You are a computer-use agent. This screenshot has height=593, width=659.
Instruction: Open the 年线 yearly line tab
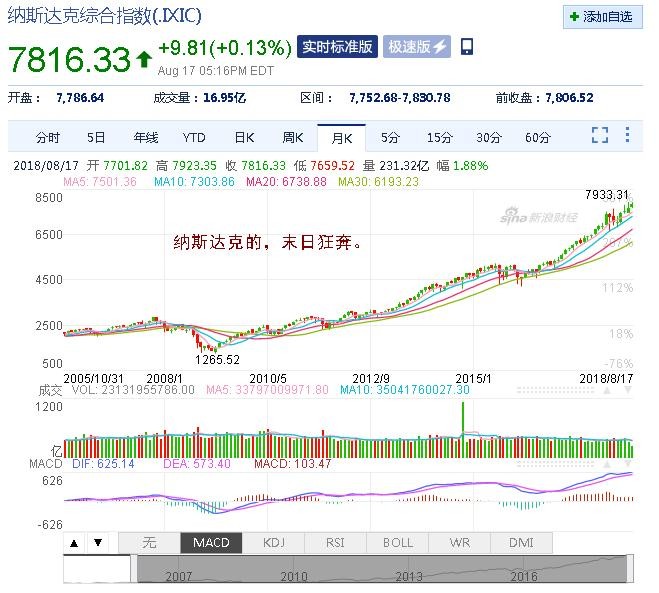coord(145,137)
